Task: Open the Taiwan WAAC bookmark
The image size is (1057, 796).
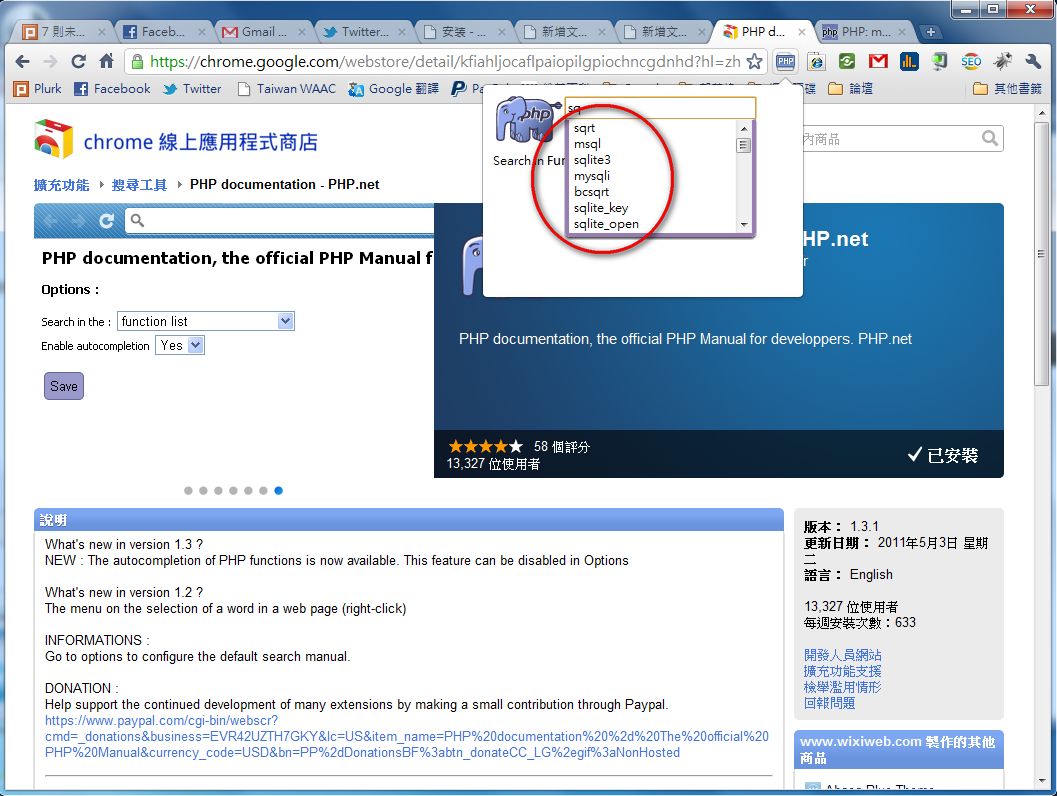Action: point(286,89)
